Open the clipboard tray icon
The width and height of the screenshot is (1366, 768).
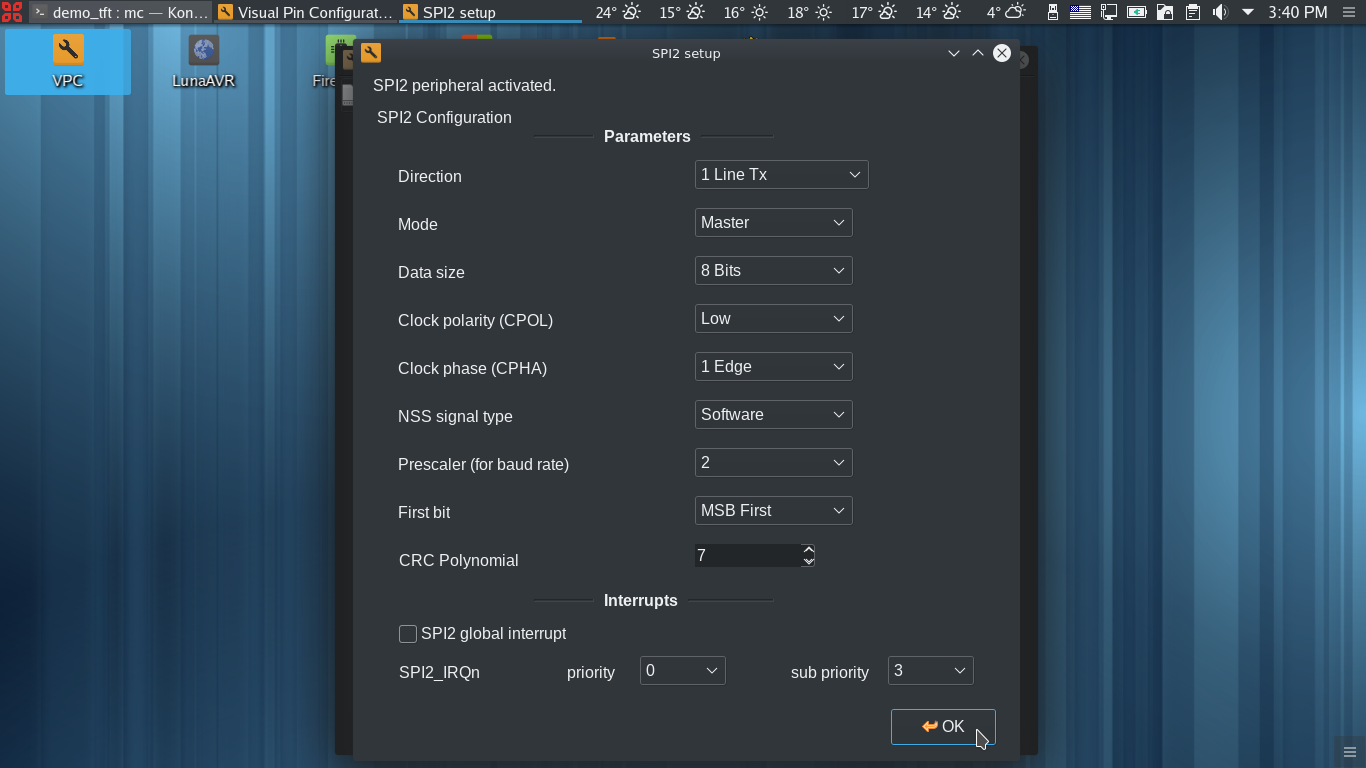pyautogui.click(x=1192, y=12)
